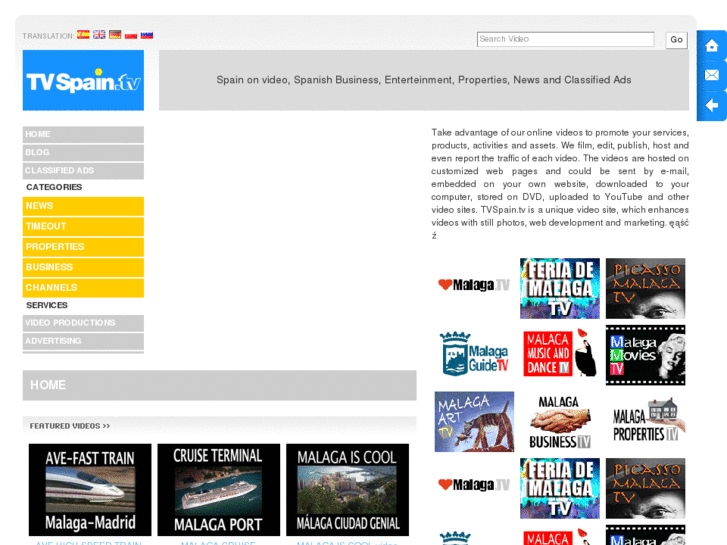Screen dimensions: 727x545
Task: Select the PROPERTIES category
Action: pyautogui.click(x=83, y=247)
